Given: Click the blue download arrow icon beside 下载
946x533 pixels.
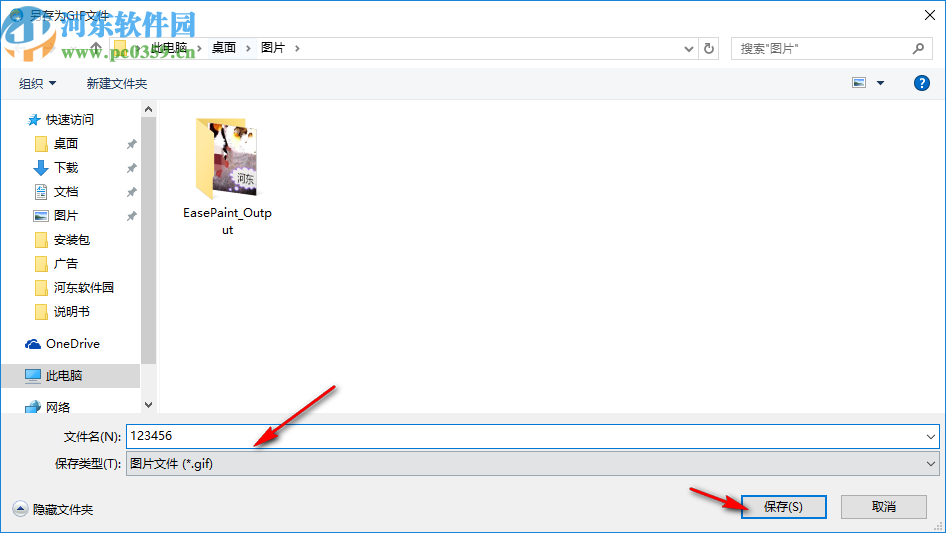Looking at the screenshot, I should click(x=40, y=168).
